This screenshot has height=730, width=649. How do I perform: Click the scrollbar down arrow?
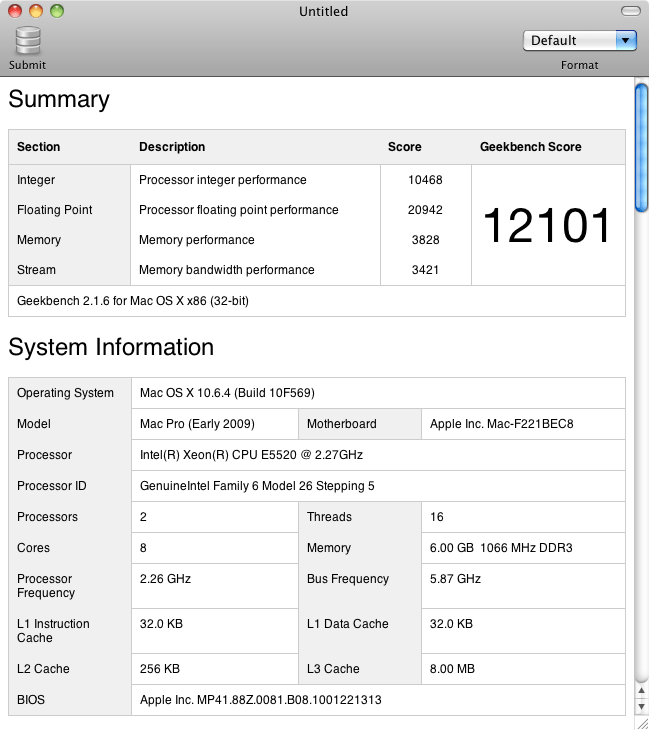tap(642, 707)
